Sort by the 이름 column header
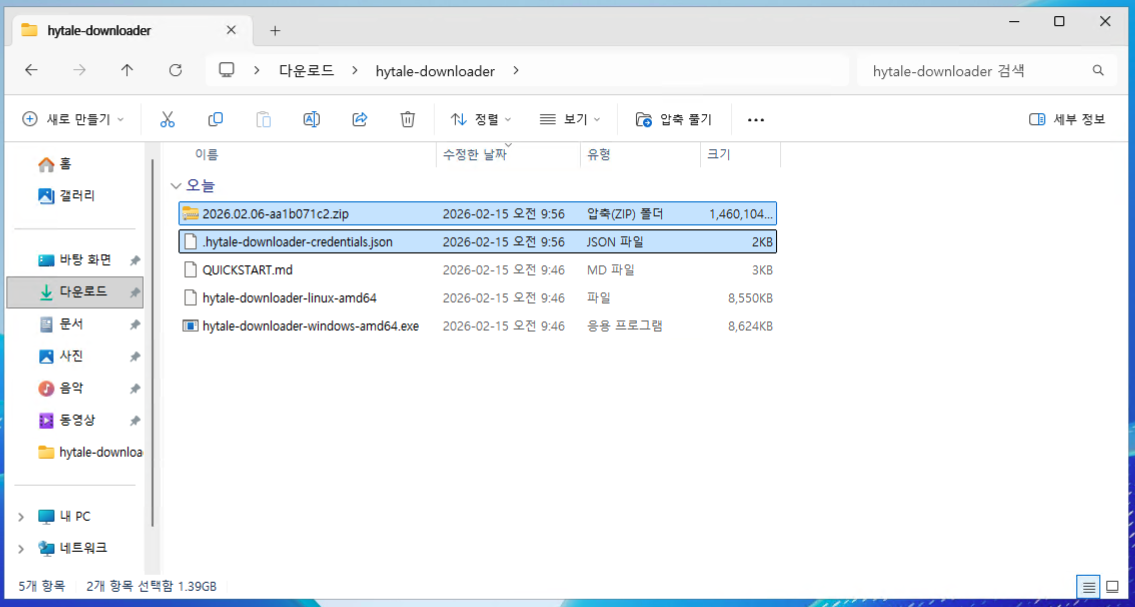This screenshot has height=607, width=1135. [206, 154]
